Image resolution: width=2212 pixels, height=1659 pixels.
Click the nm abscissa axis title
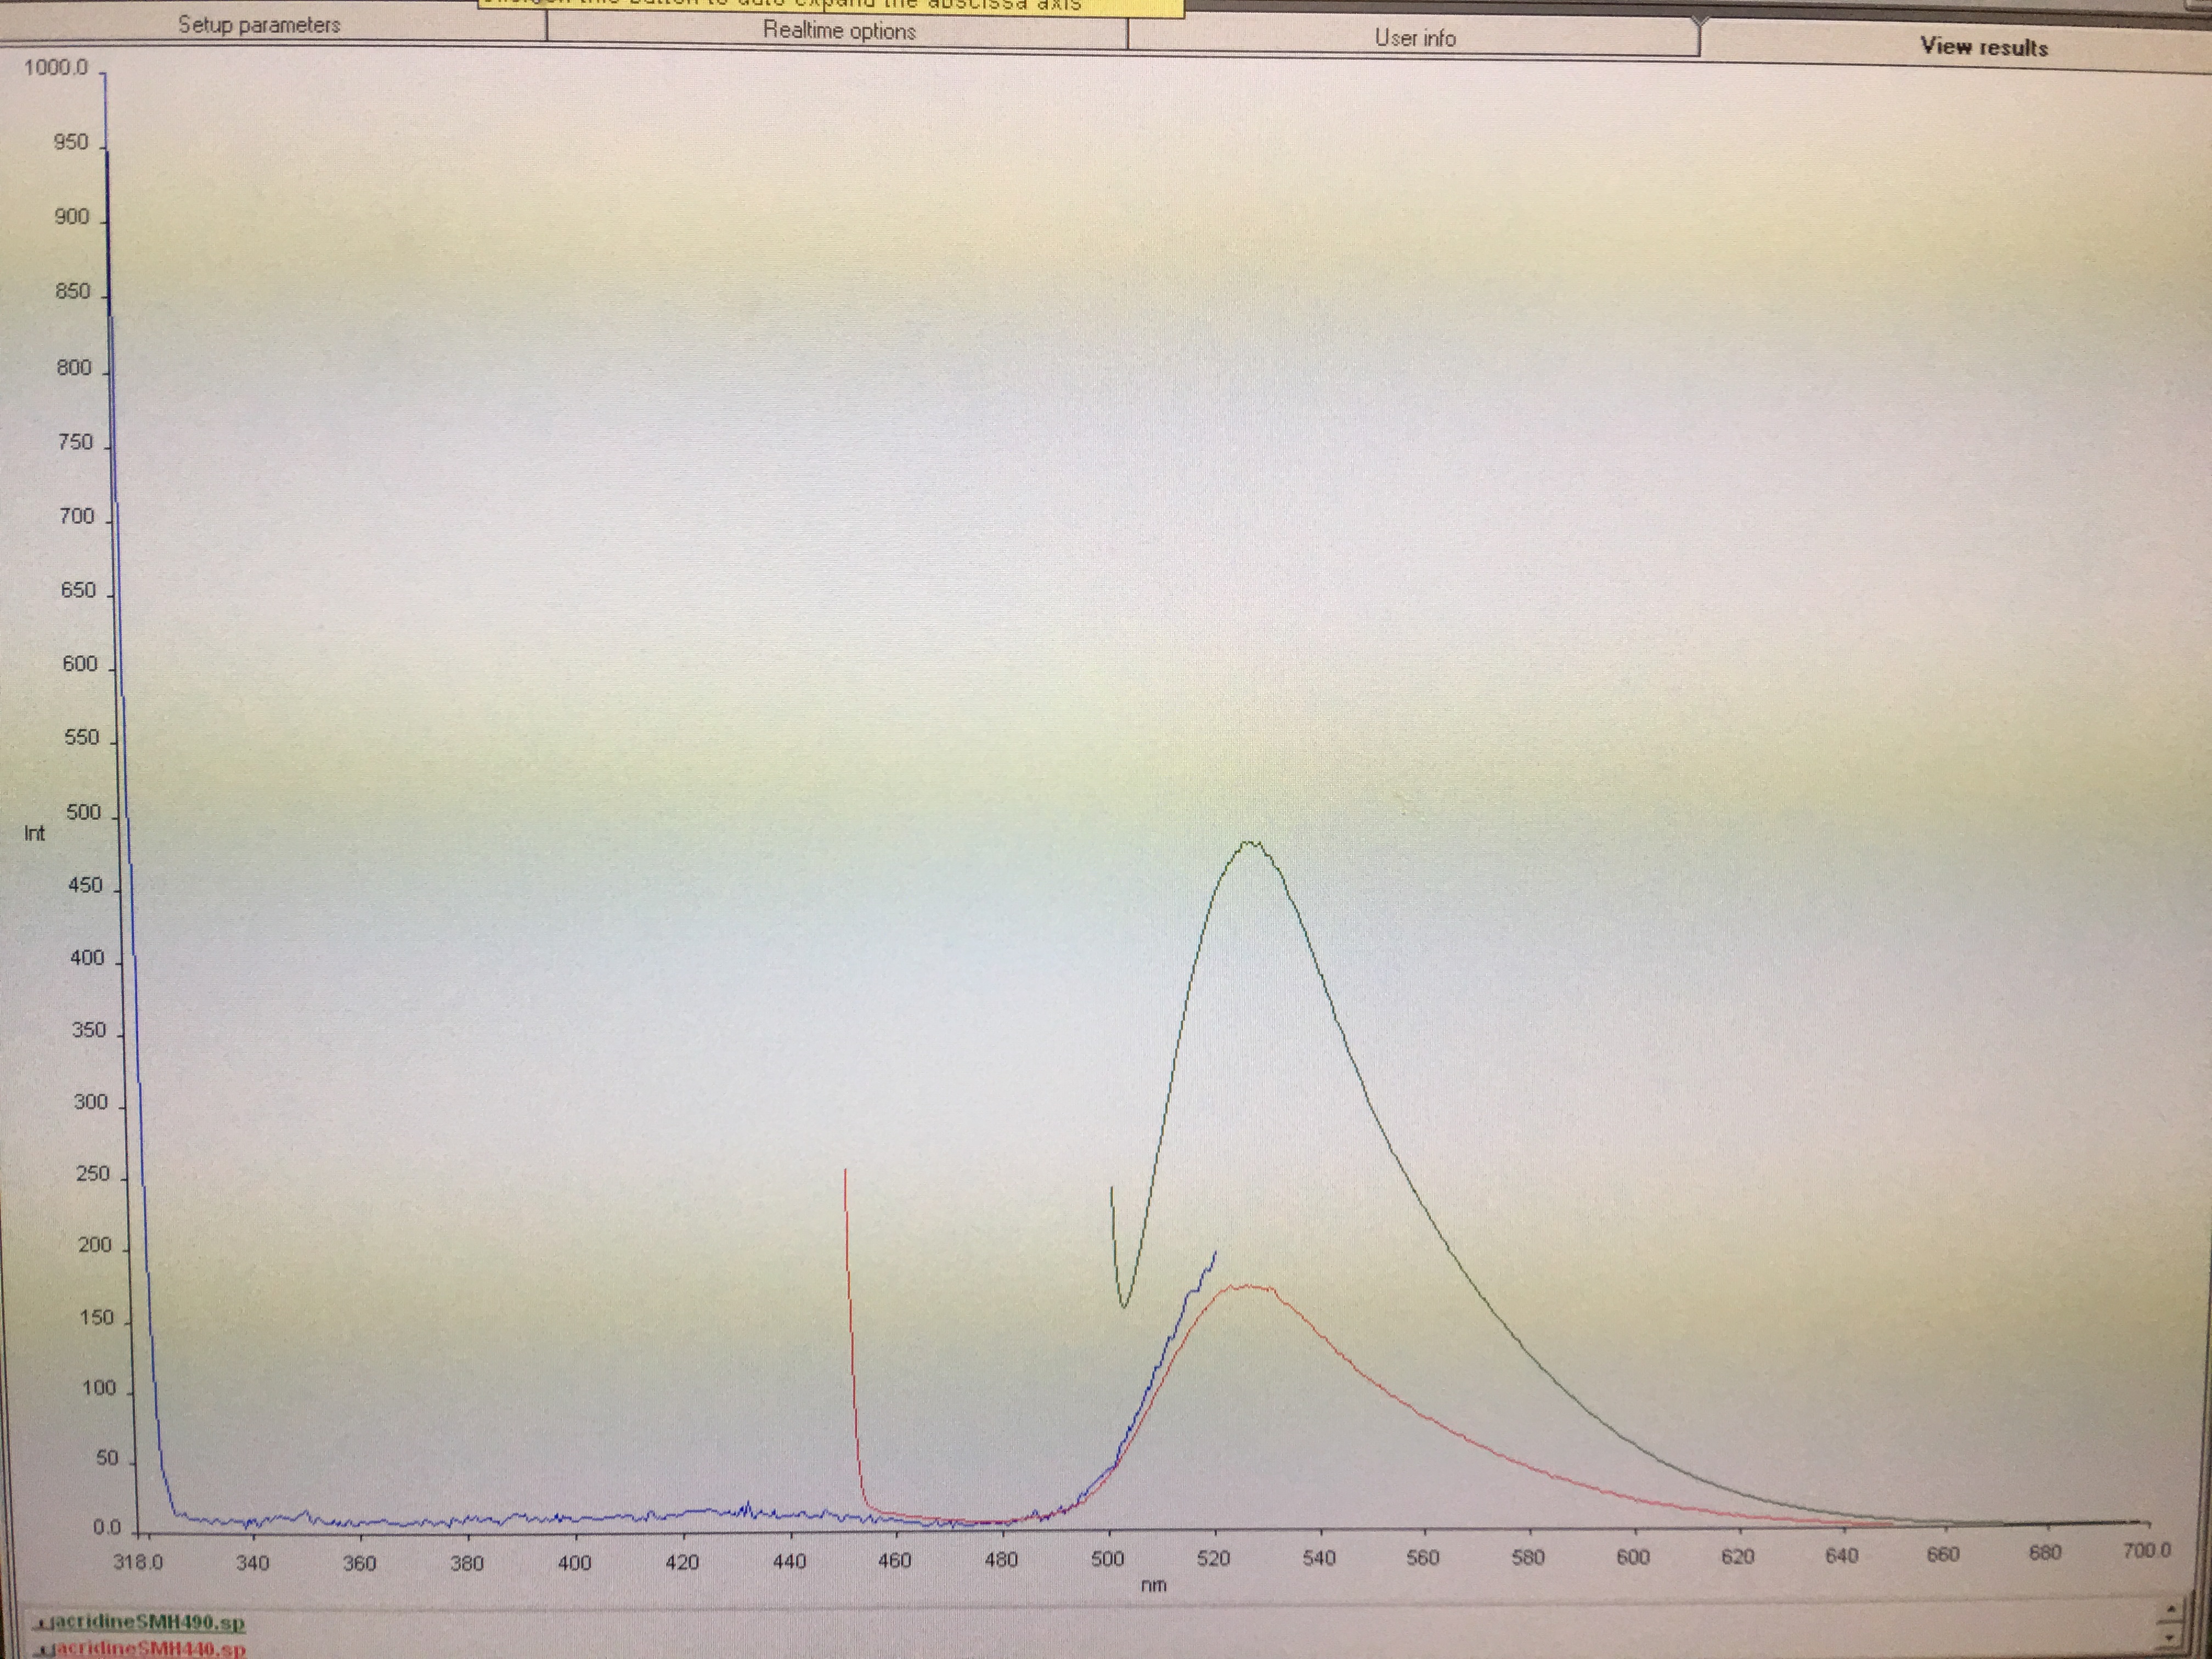coord(1153,1585)
